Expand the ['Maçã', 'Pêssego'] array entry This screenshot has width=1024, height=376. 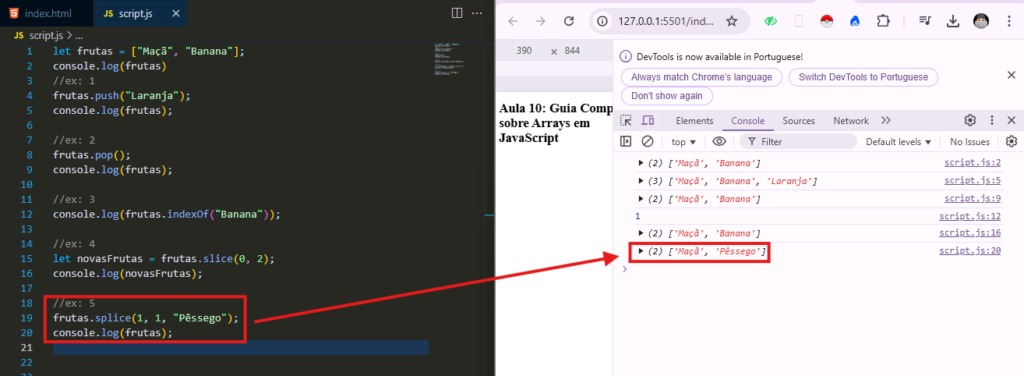click(x=641, y=251)
